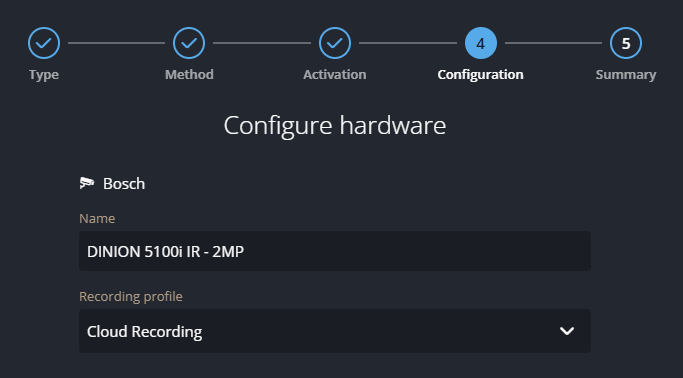Click the Activation step label
683x378 pixels.
335,74
